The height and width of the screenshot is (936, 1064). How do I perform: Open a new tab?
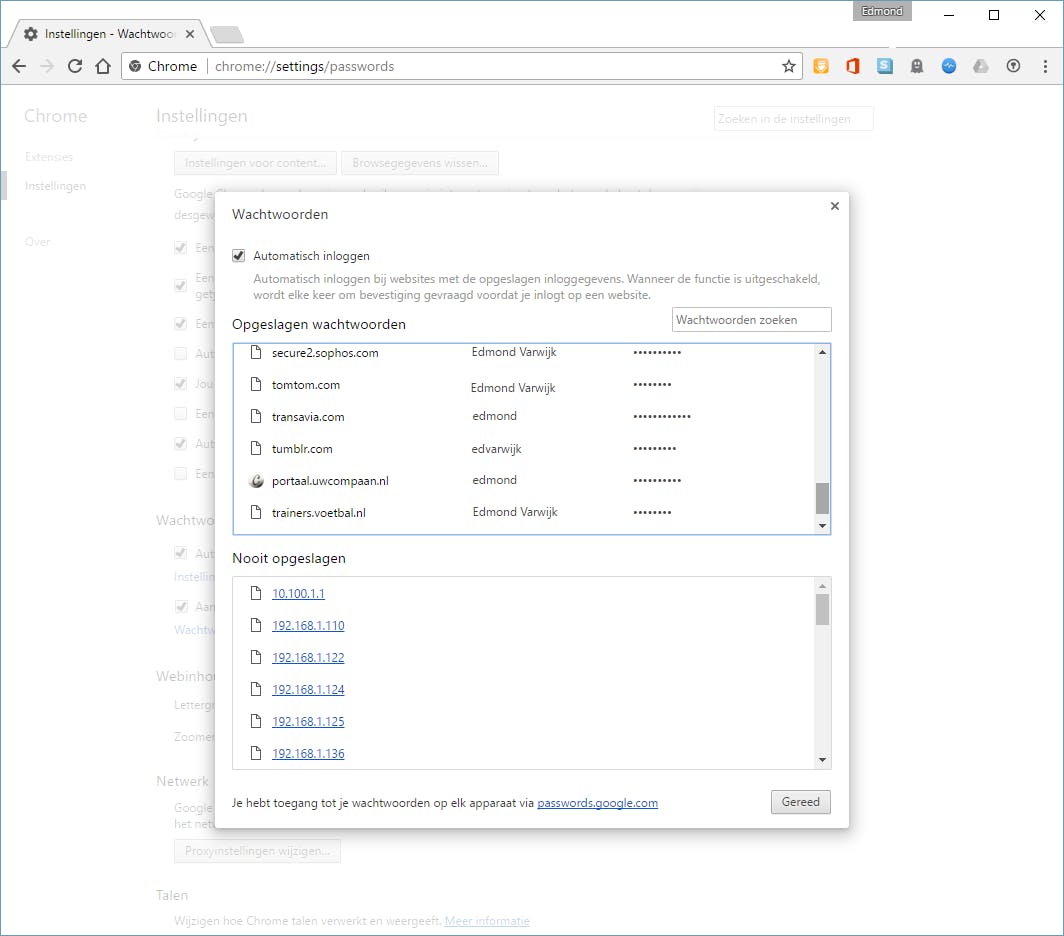pyautogui.click(x=227, y=34)
